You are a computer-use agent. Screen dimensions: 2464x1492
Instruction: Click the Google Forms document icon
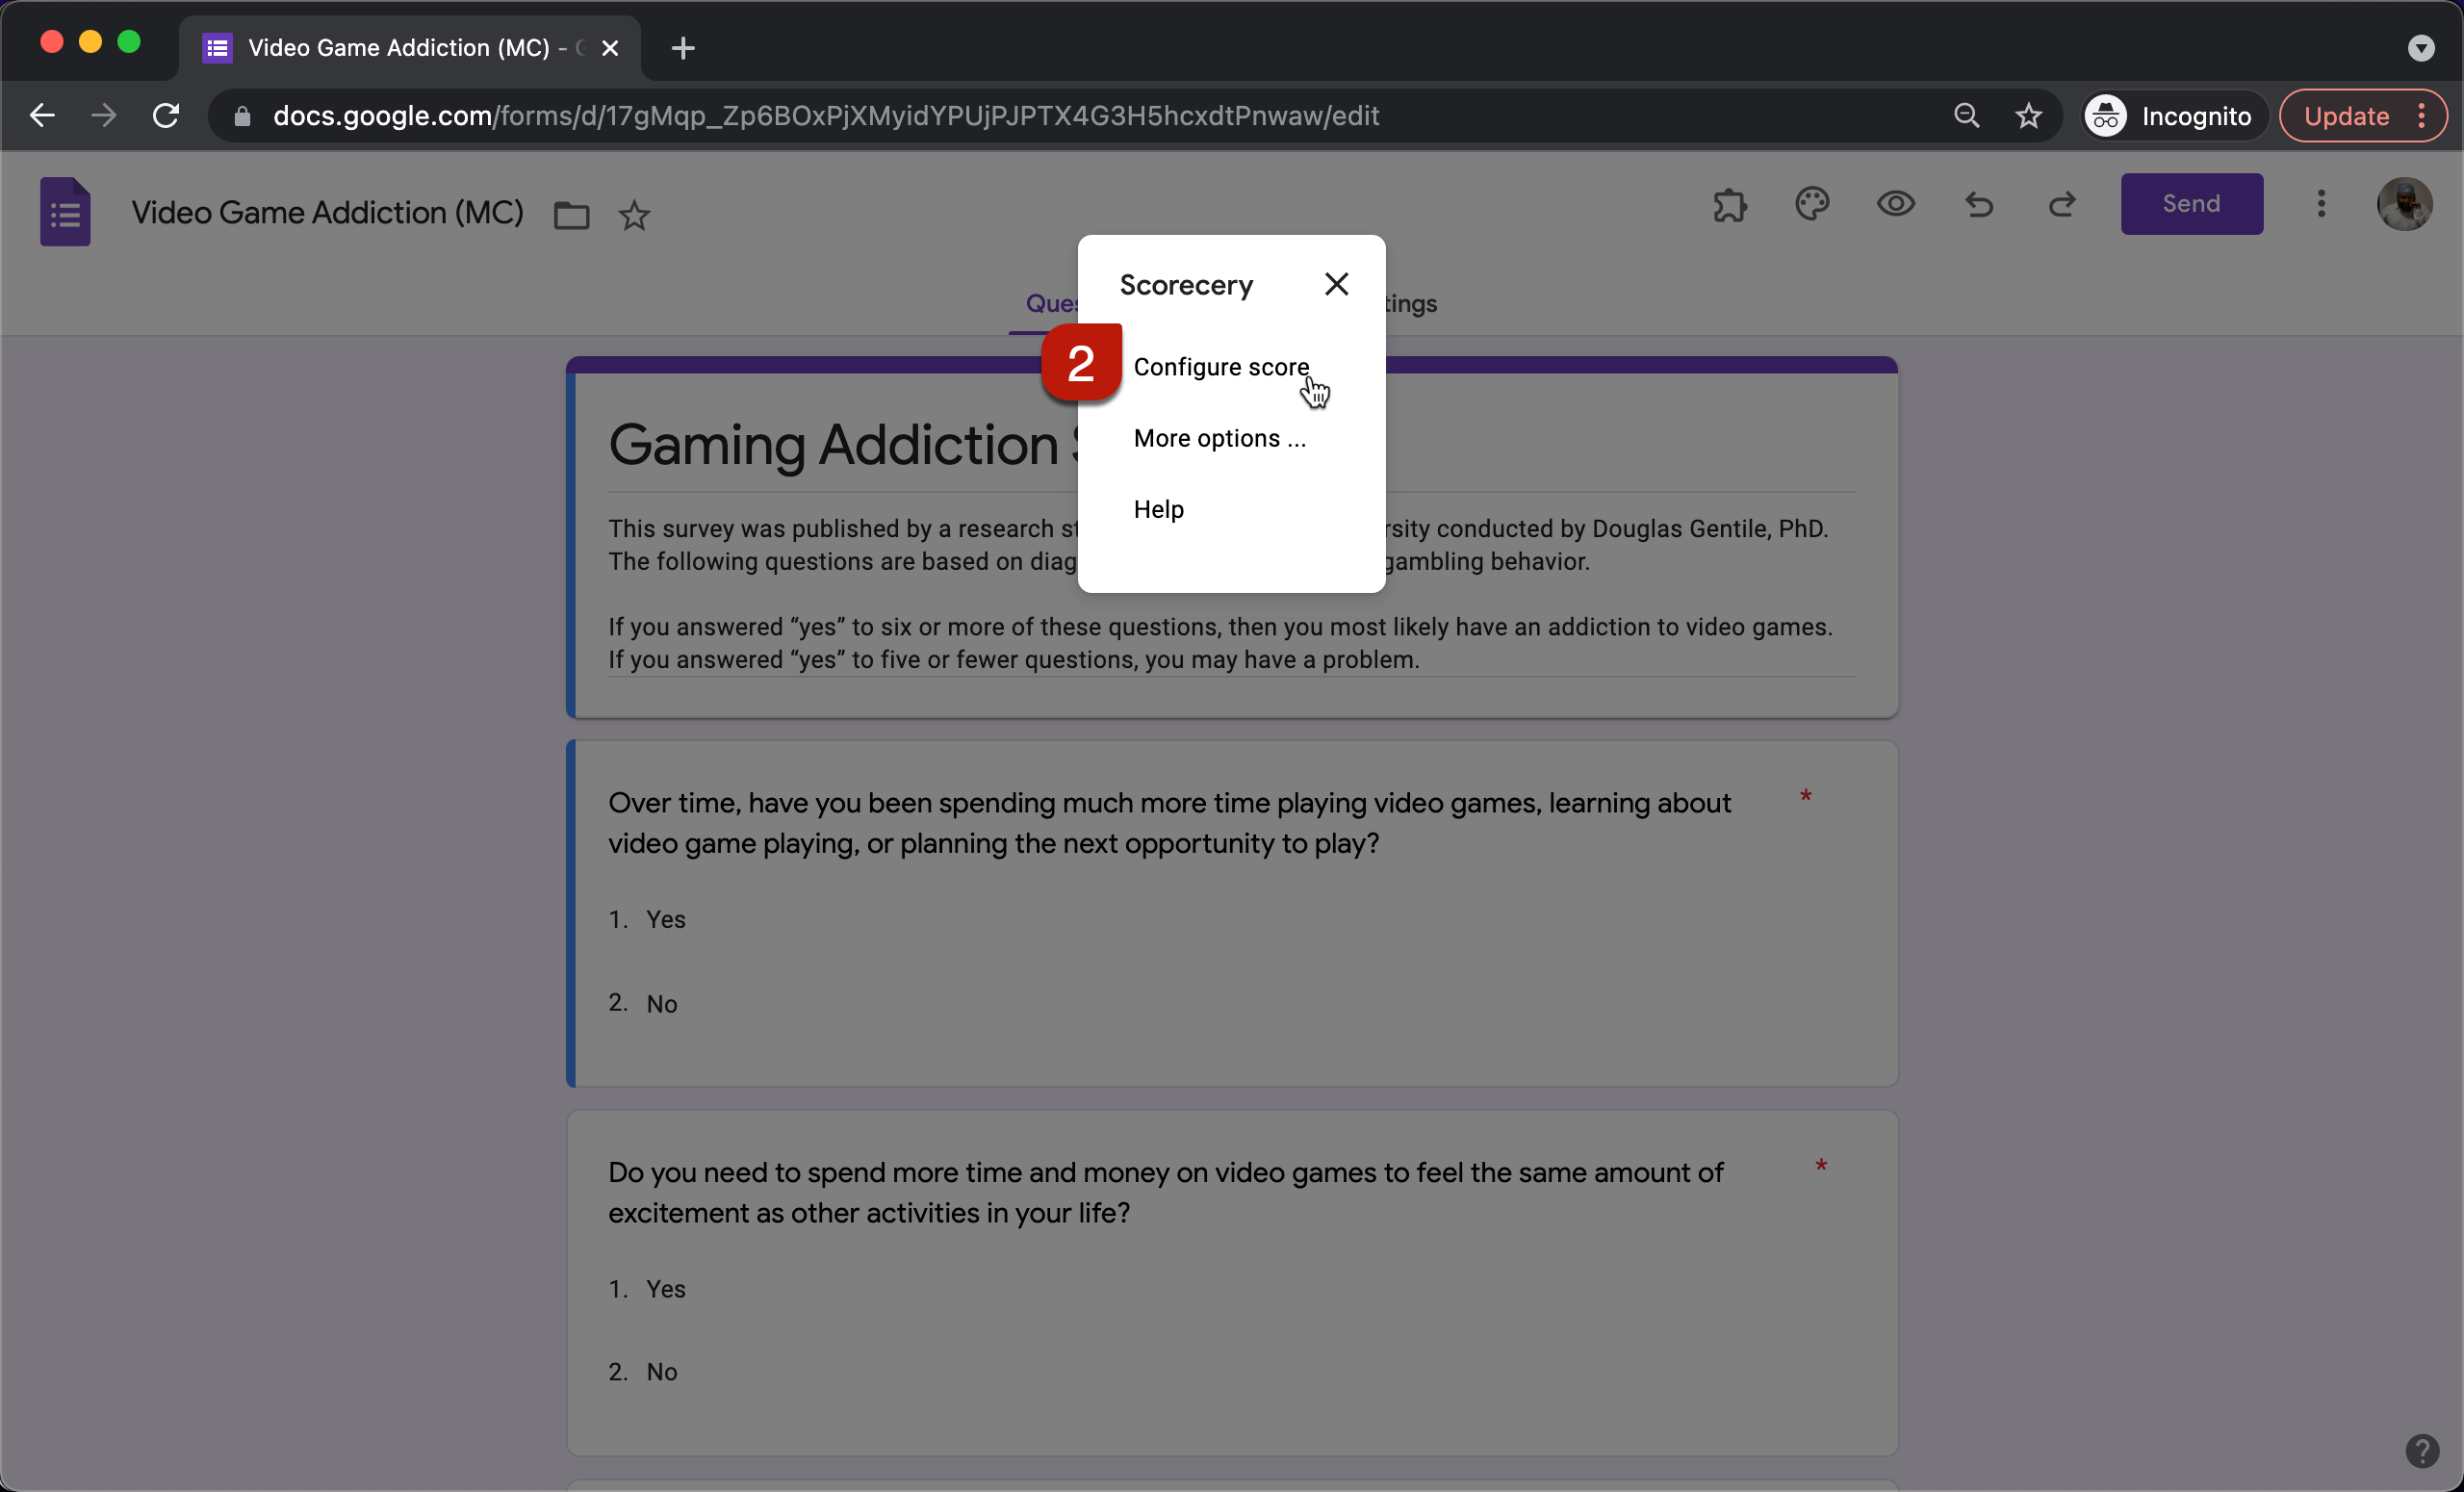(64, 211)
